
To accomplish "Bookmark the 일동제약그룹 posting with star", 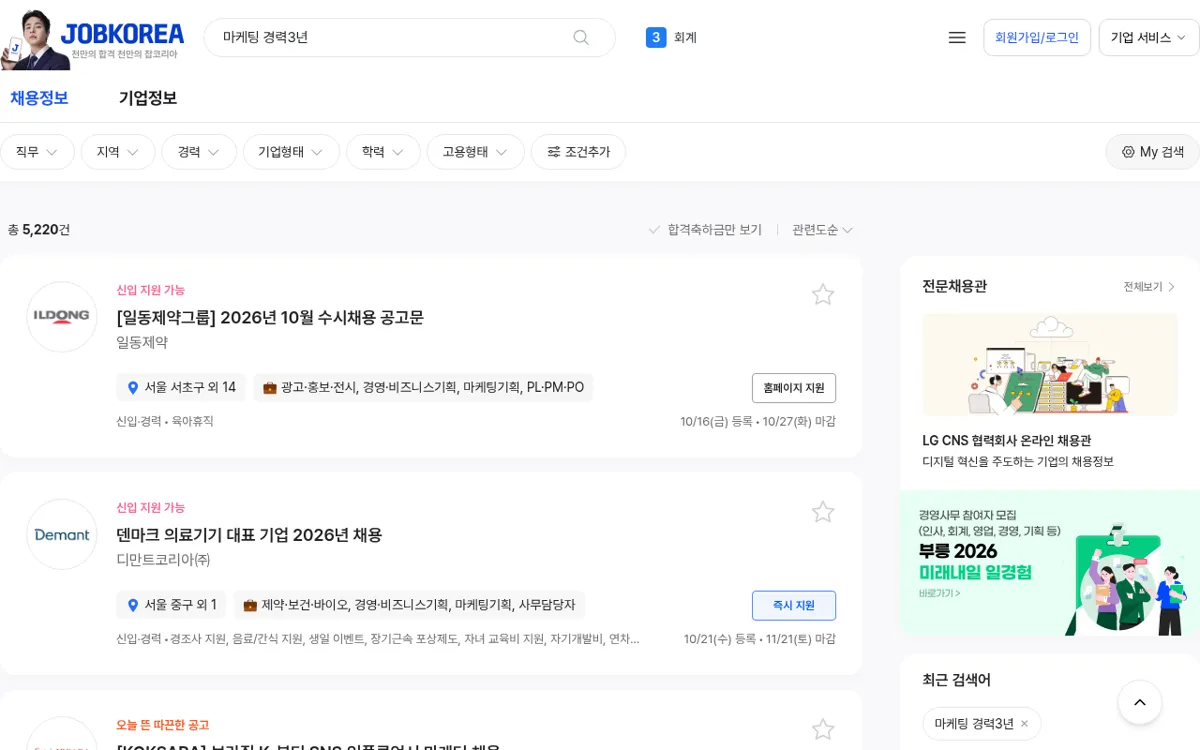I will pyautogui.click(x=823, y=294).
